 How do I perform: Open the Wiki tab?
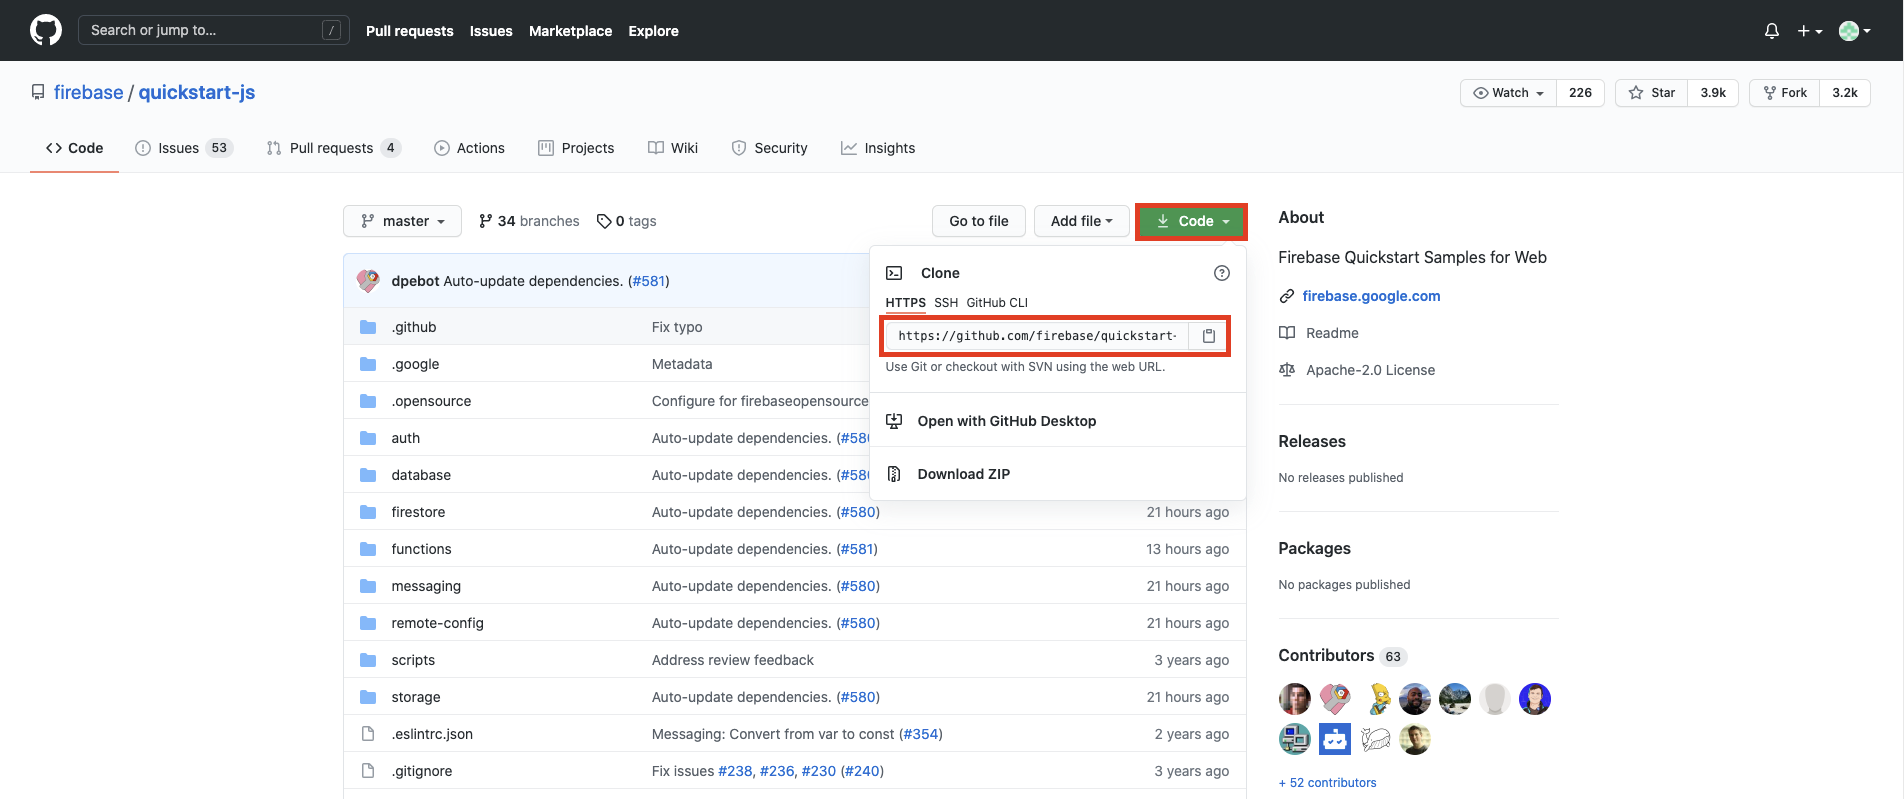pyautogui.click(x=673, y=148)
